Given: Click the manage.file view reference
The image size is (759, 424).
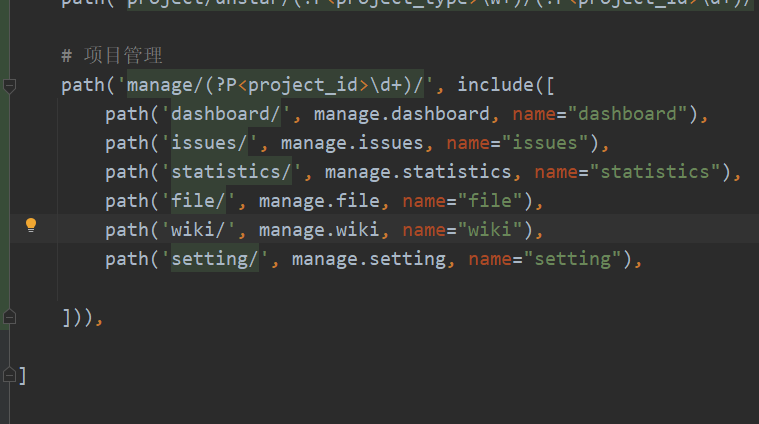Looking at the screenshot, I should 319,201.
